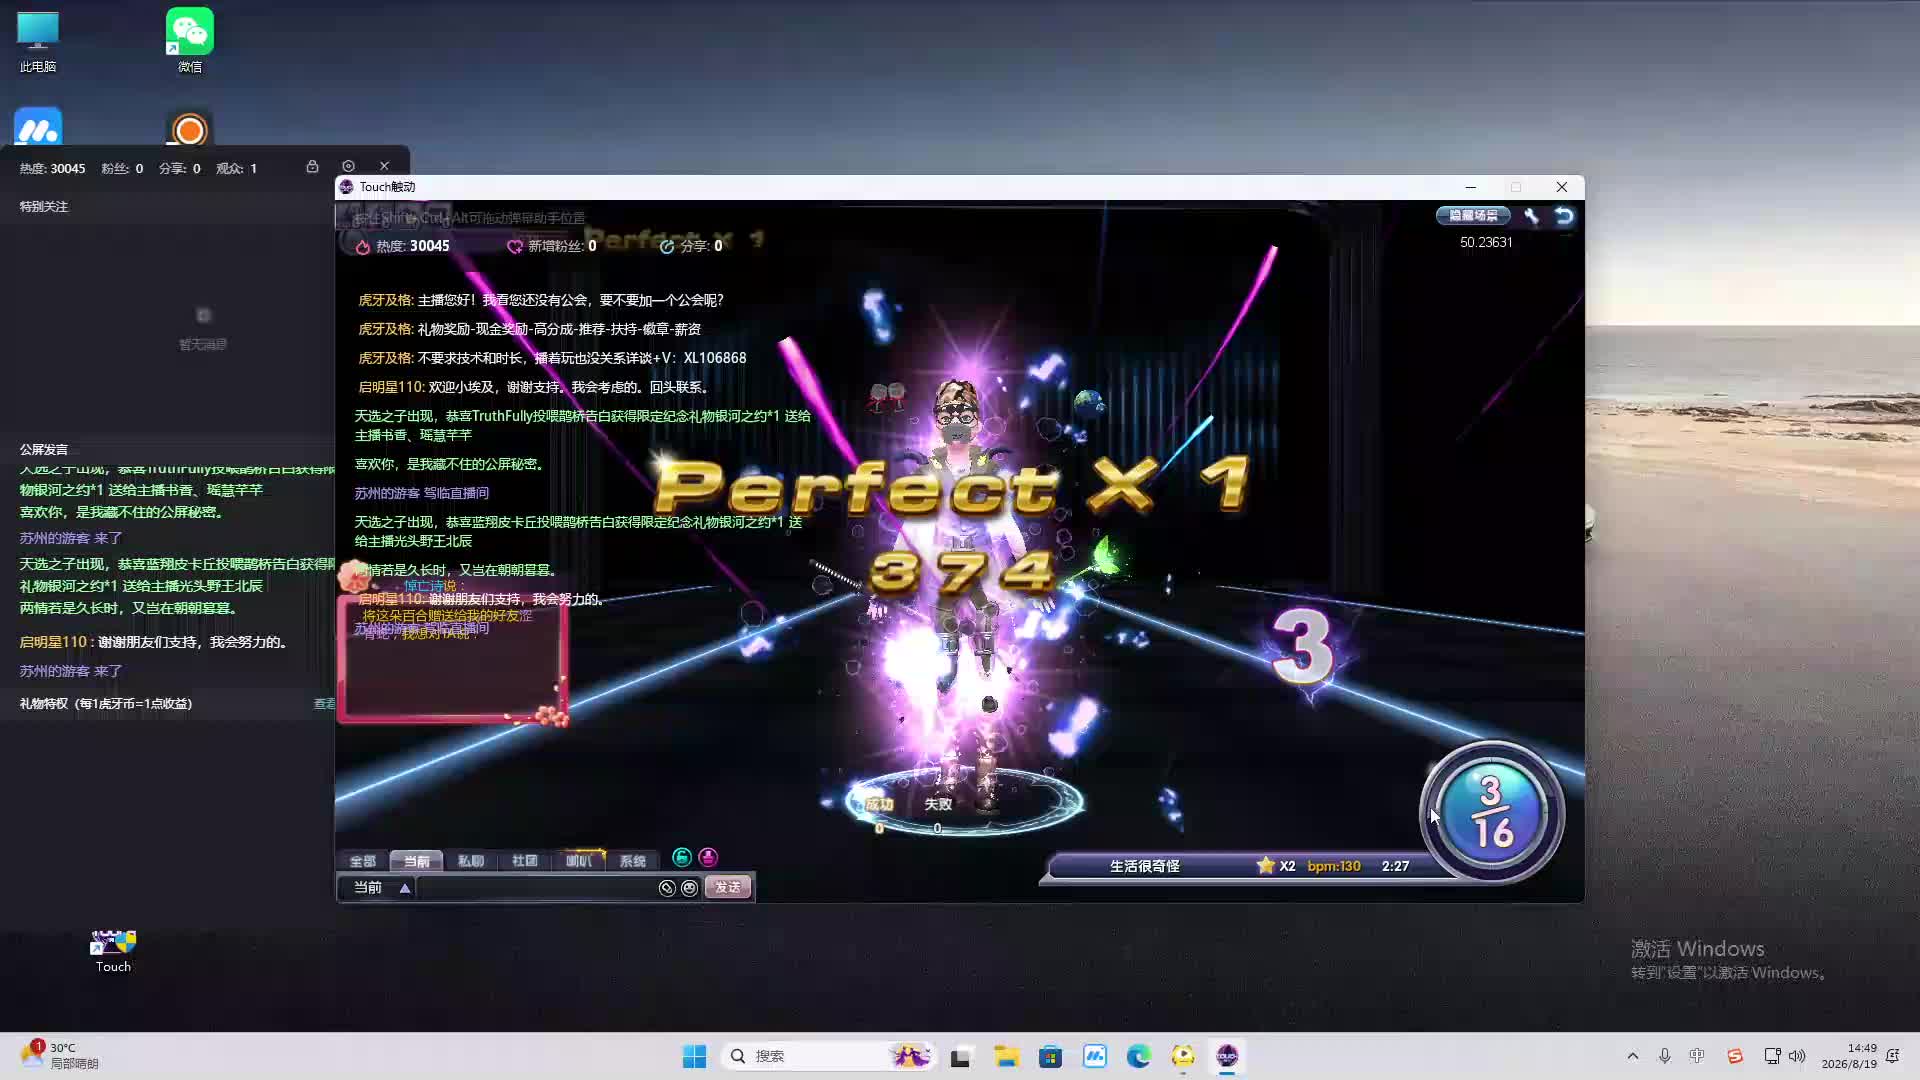
Task: Open the Windows Start button
Action: [x=694, y=1056]
